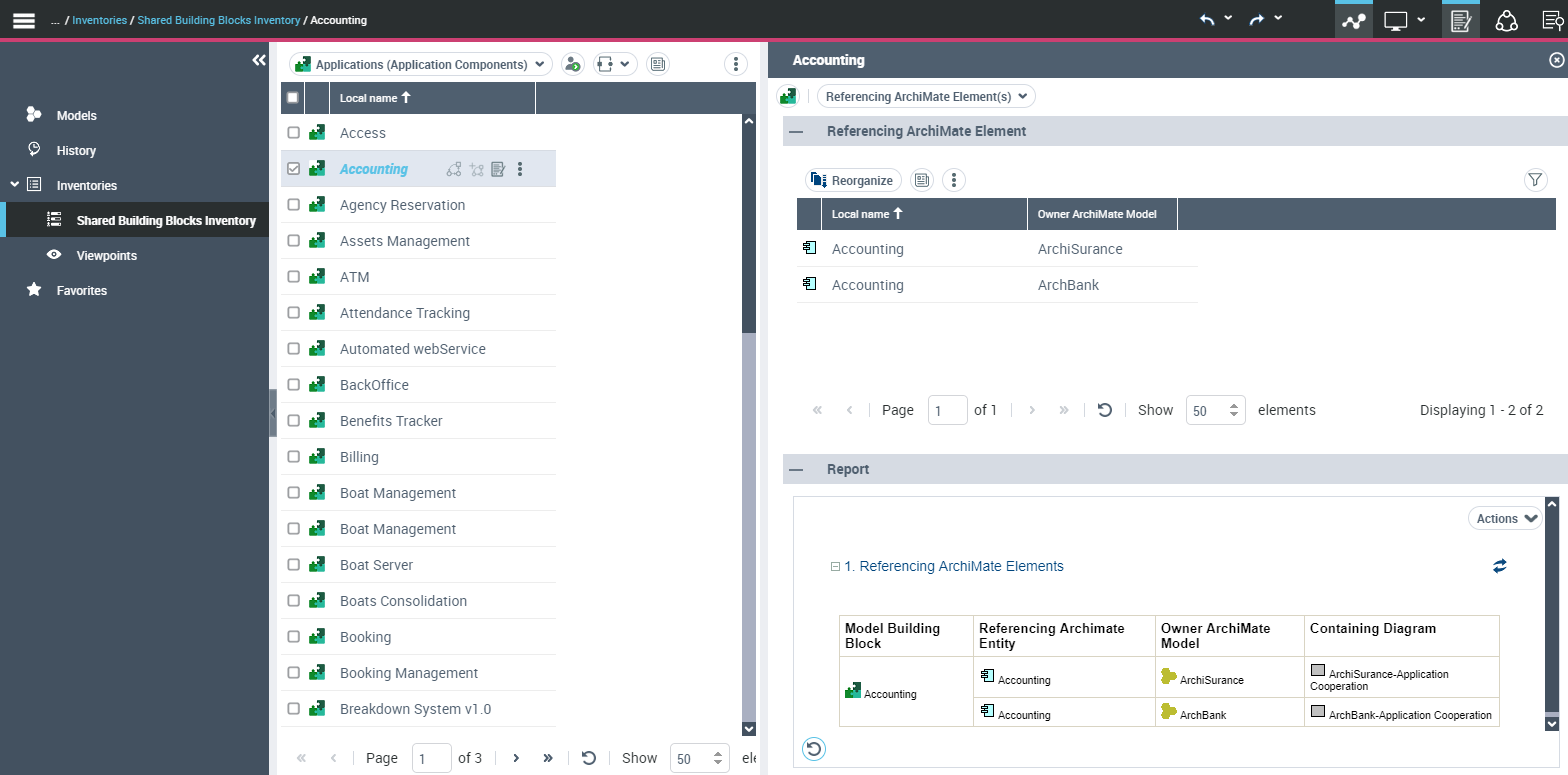Open graph view icon in top bar
The width and height of the screenshot is (1568, 775).
point(1354,21)
